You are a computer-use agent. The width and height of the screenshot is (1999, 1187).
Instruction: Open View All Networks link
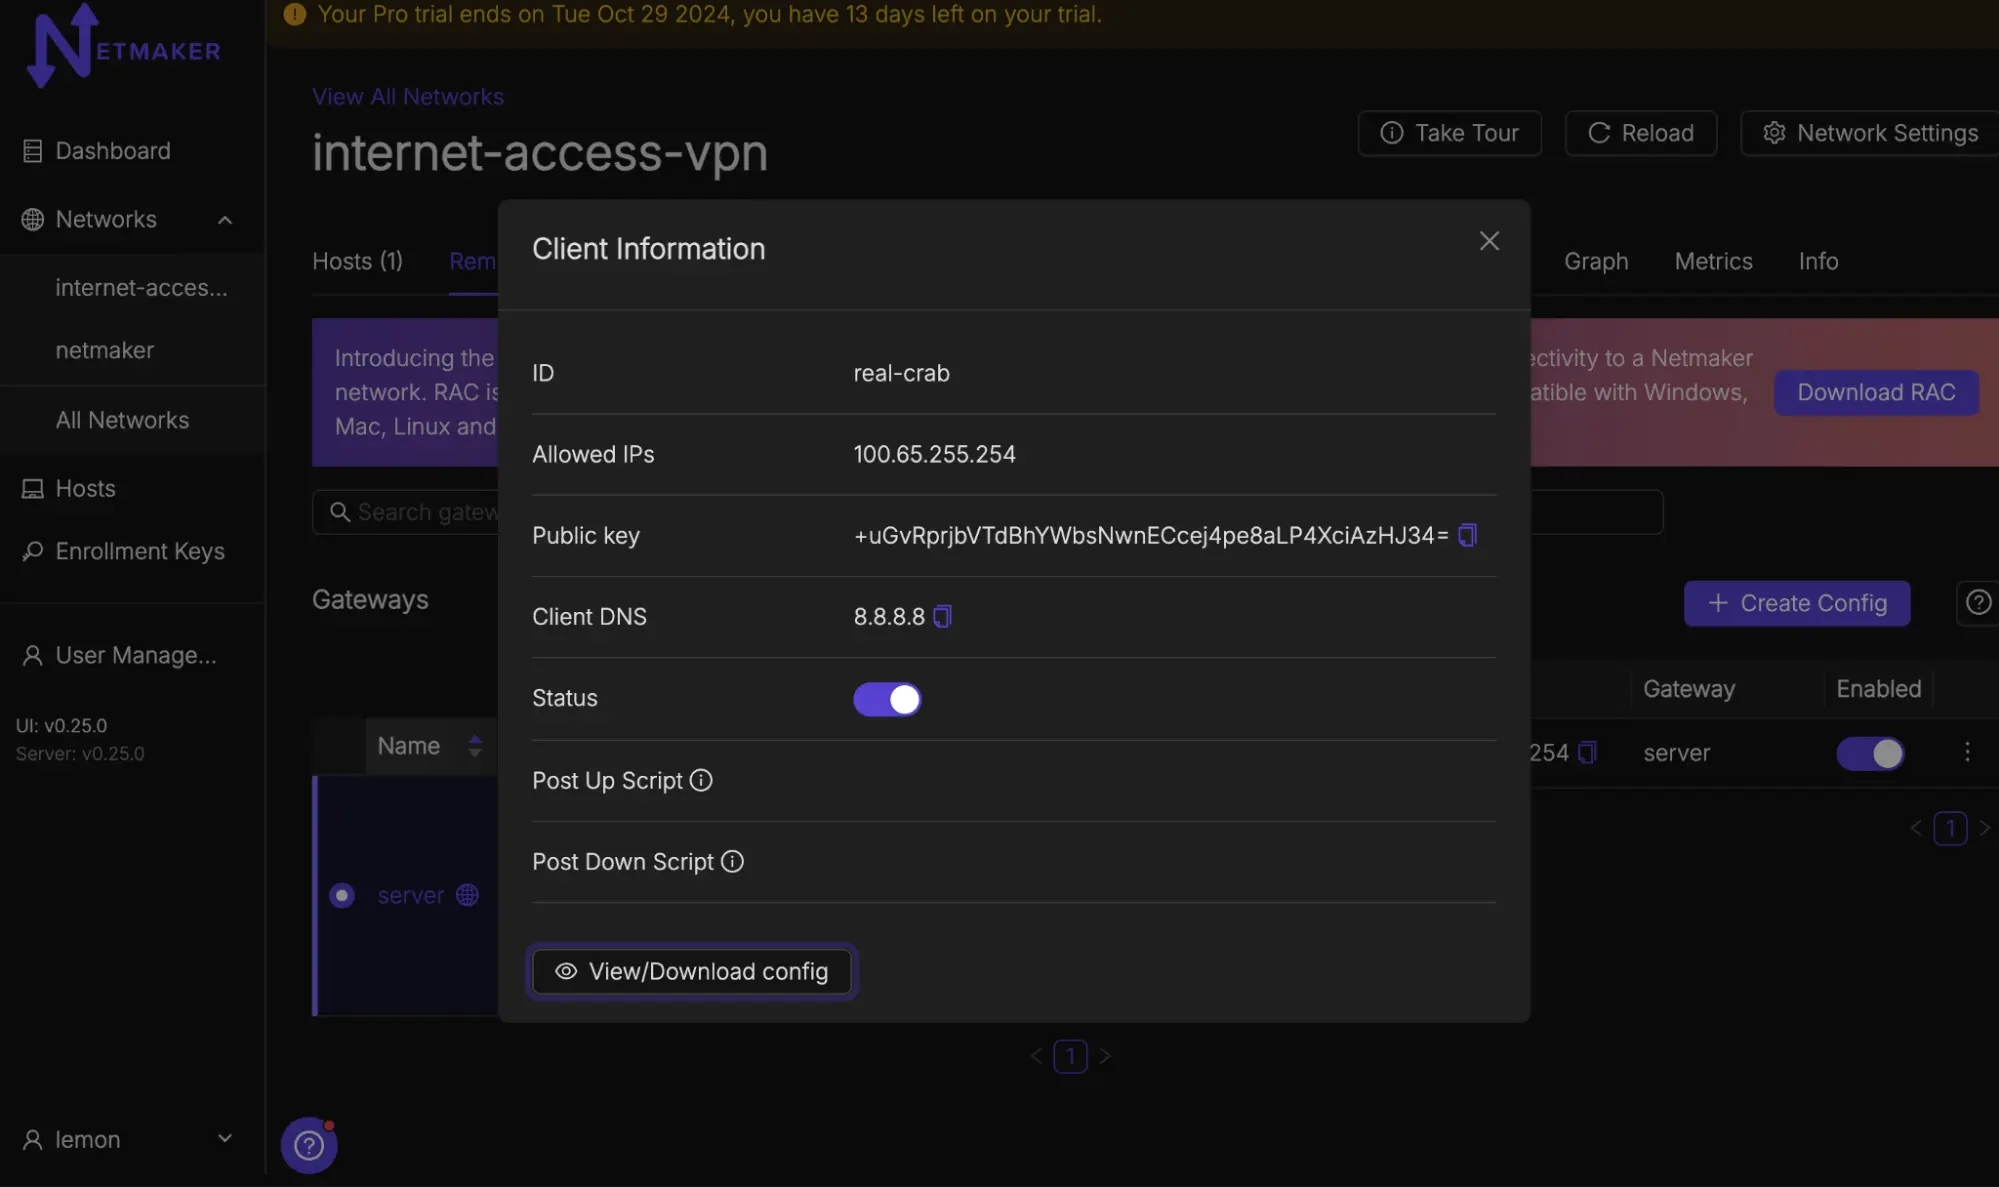point(407,97)
